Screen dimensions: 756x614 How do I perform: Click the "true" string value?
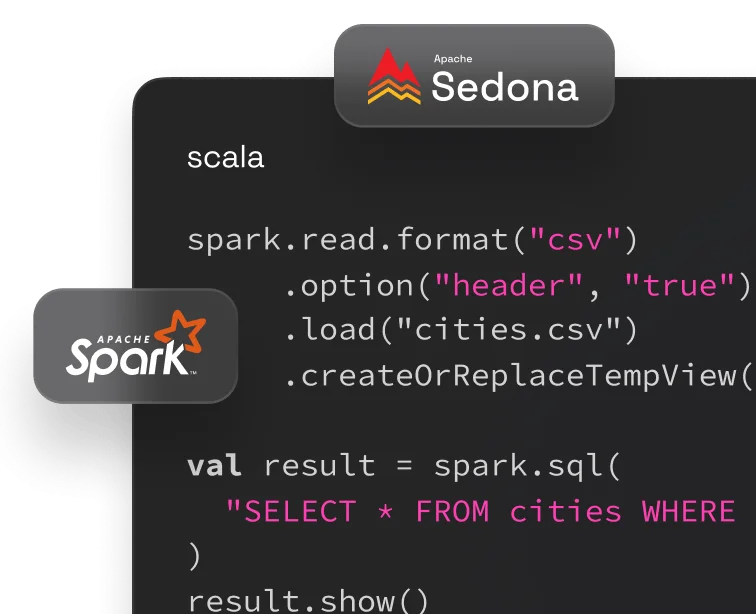[680, 286]
